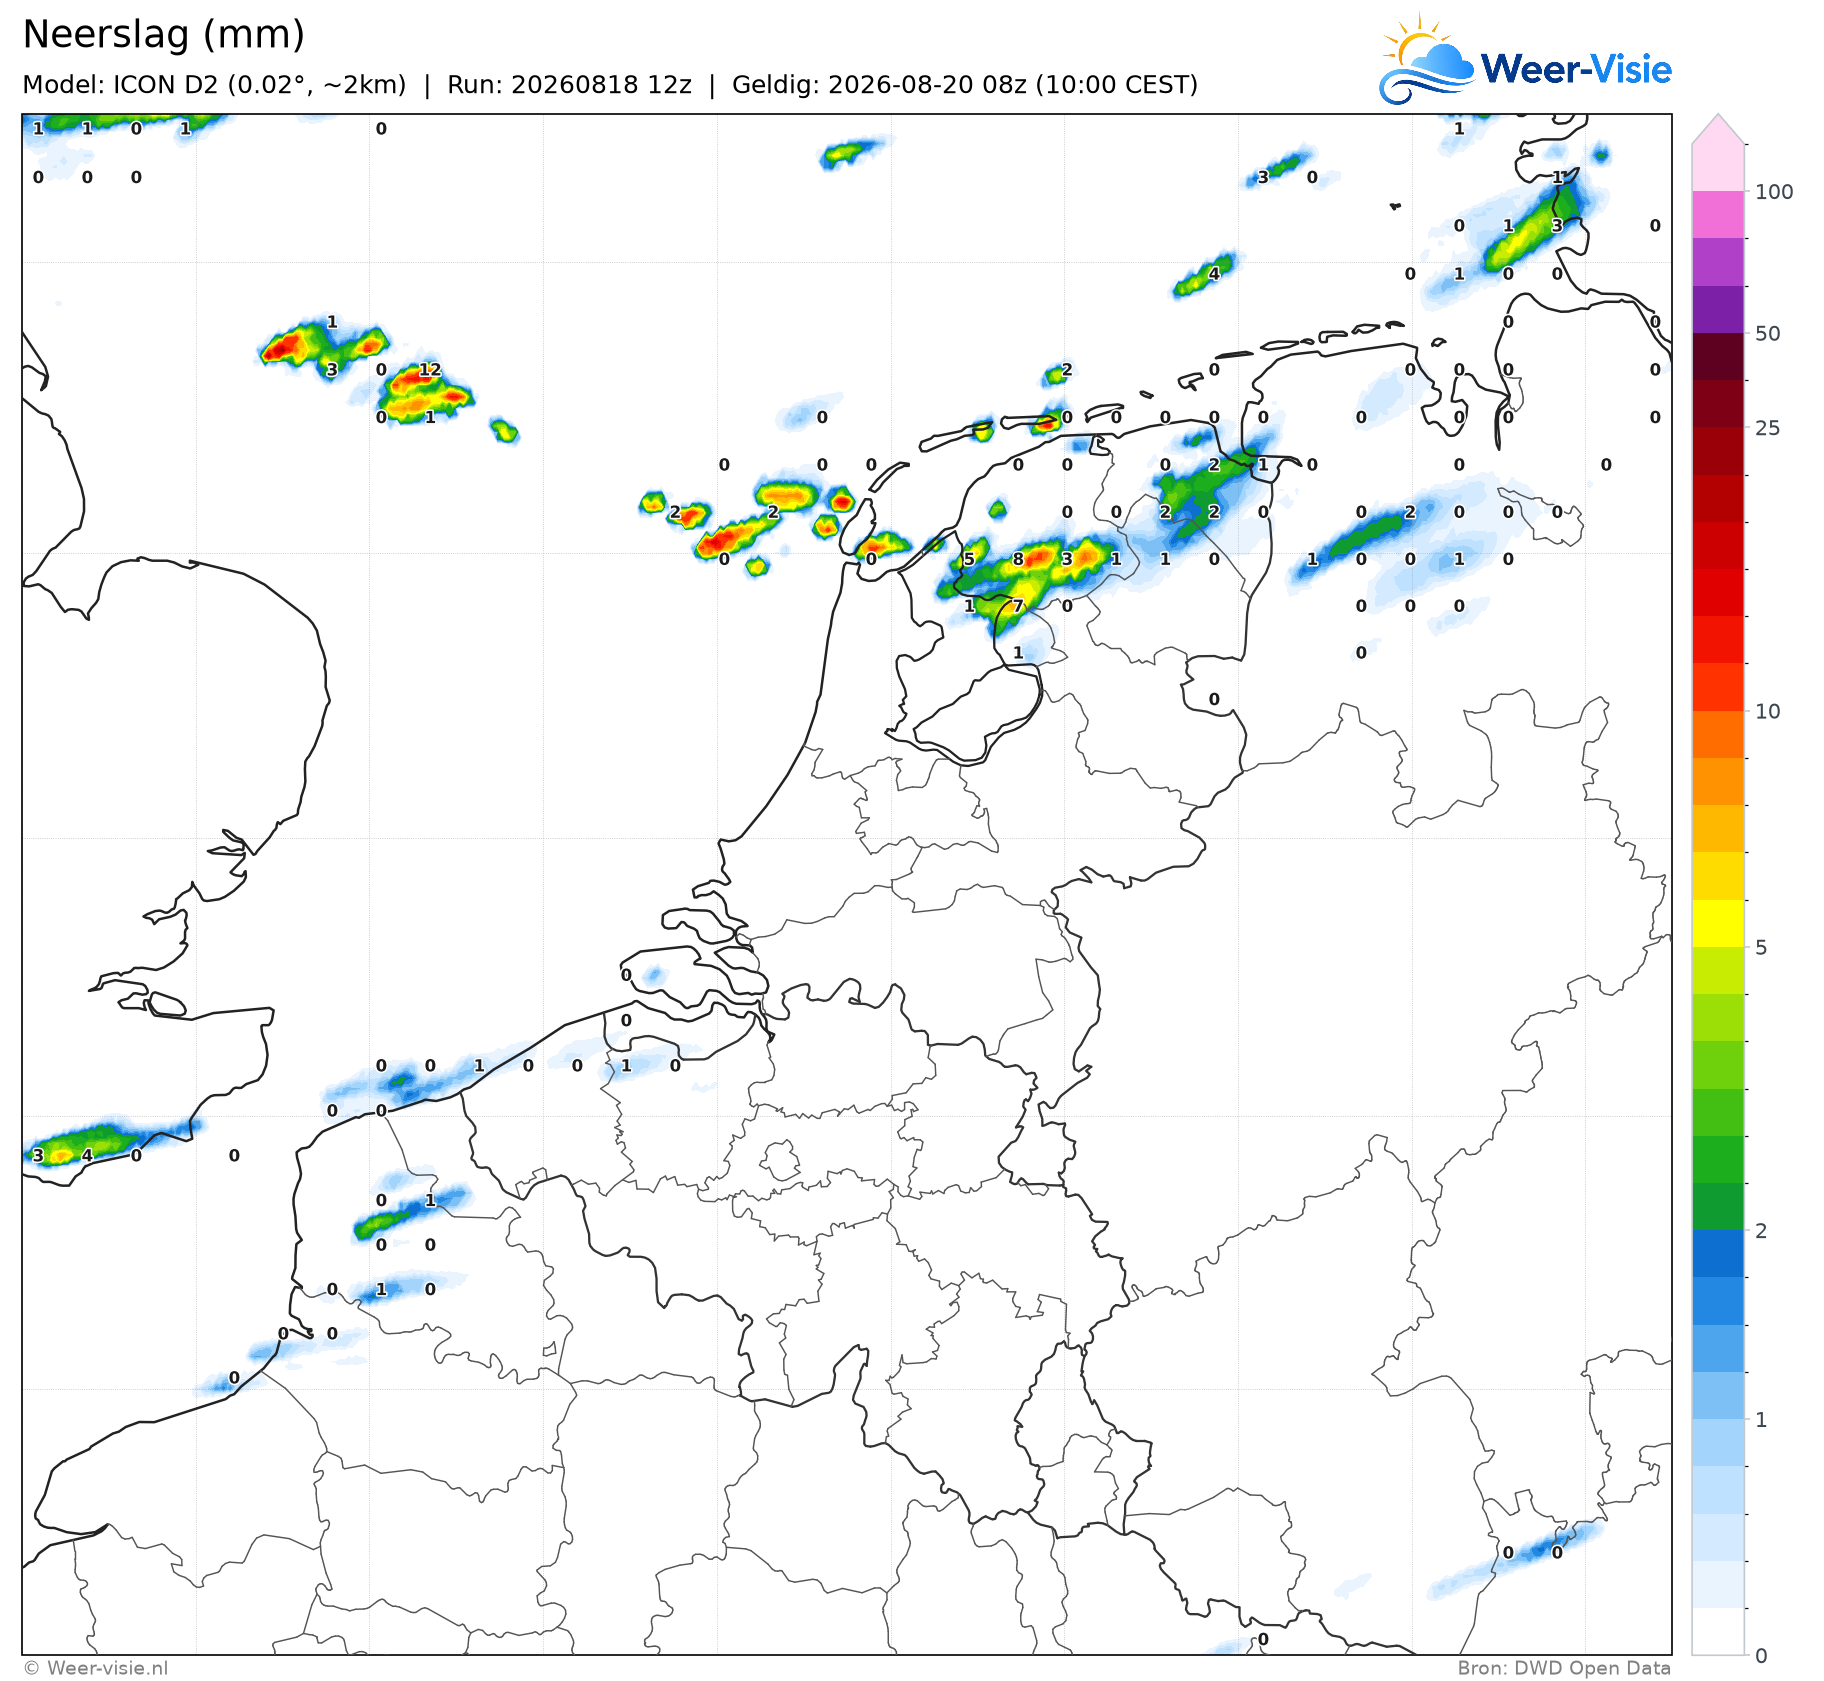1824x1681 pixels.
Task: Click the Bron: DWD Open Data label
Action: [x=1564, y=1668]
